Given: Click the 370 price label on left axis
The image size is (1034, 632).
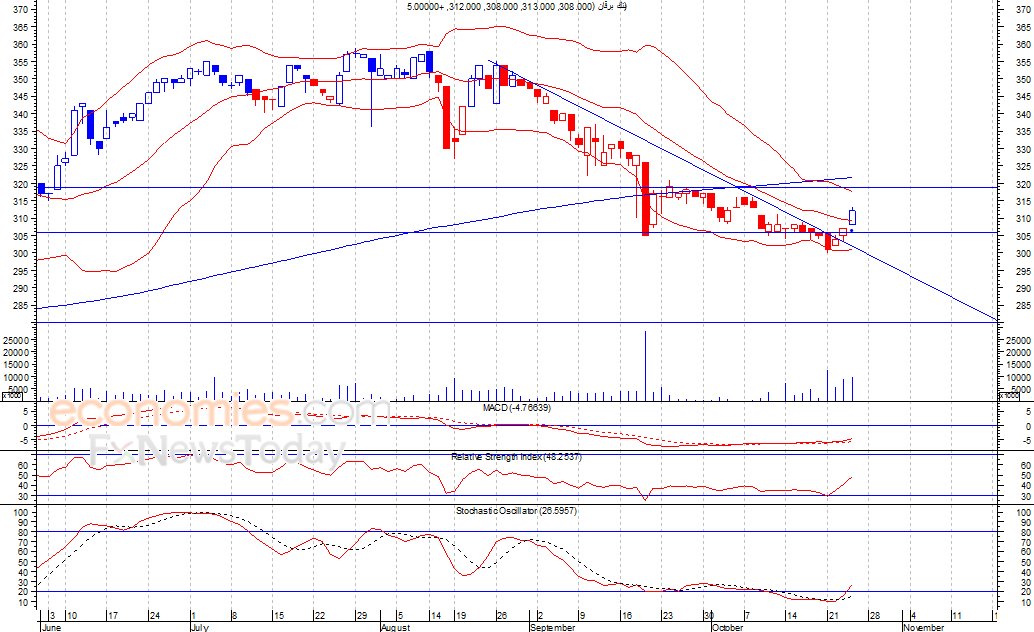Looking at the screenshot, I should 20,10.
